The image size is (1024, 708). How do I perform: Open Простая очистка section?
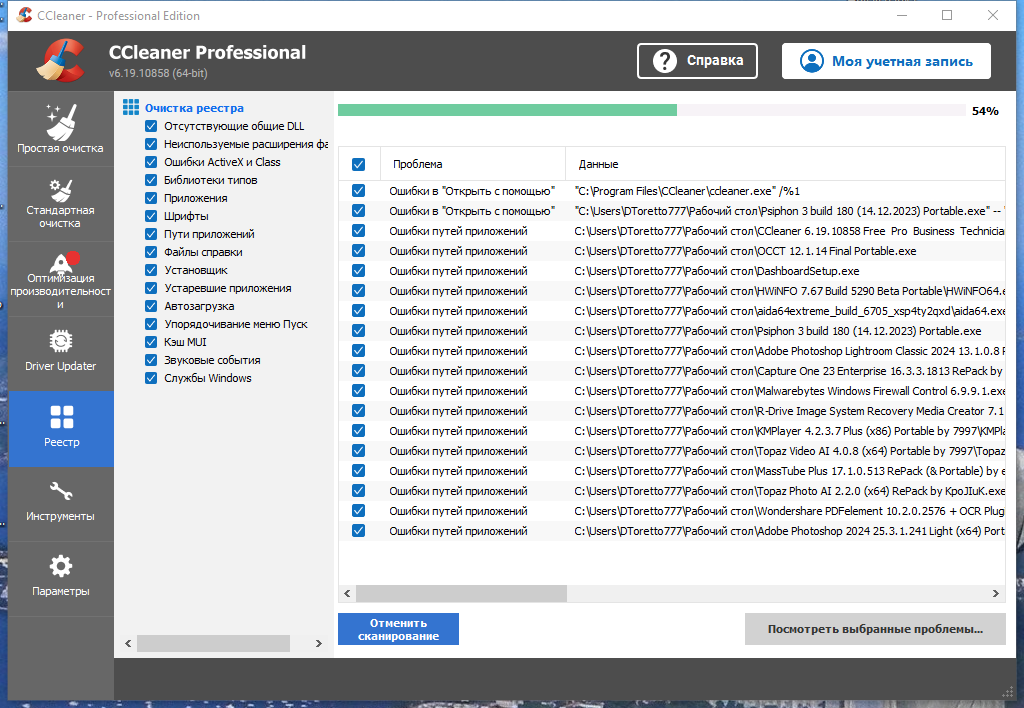[61, 129]
